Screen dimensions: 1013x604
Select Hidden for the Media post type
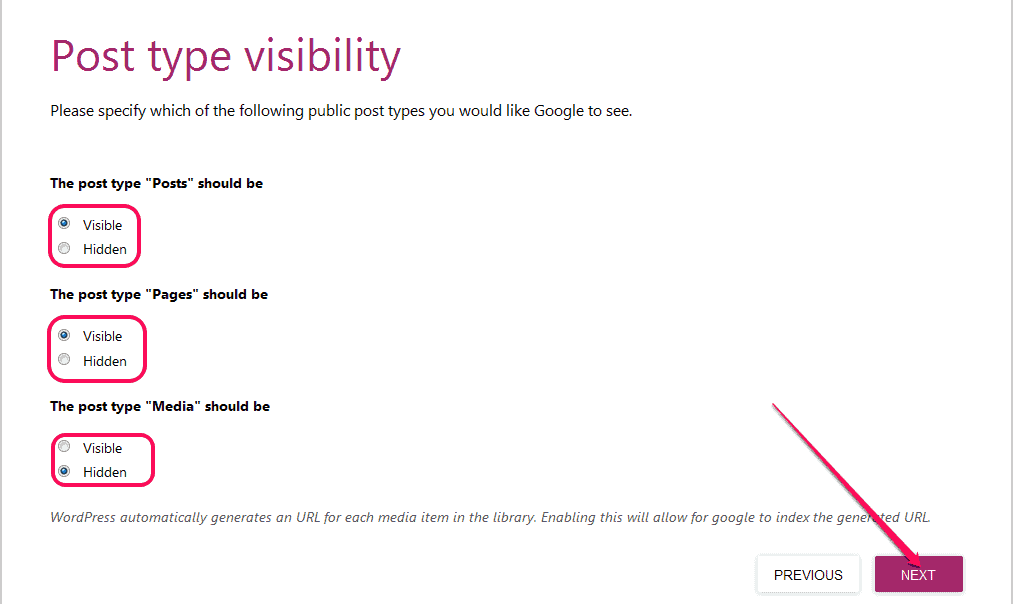(64, 471)
